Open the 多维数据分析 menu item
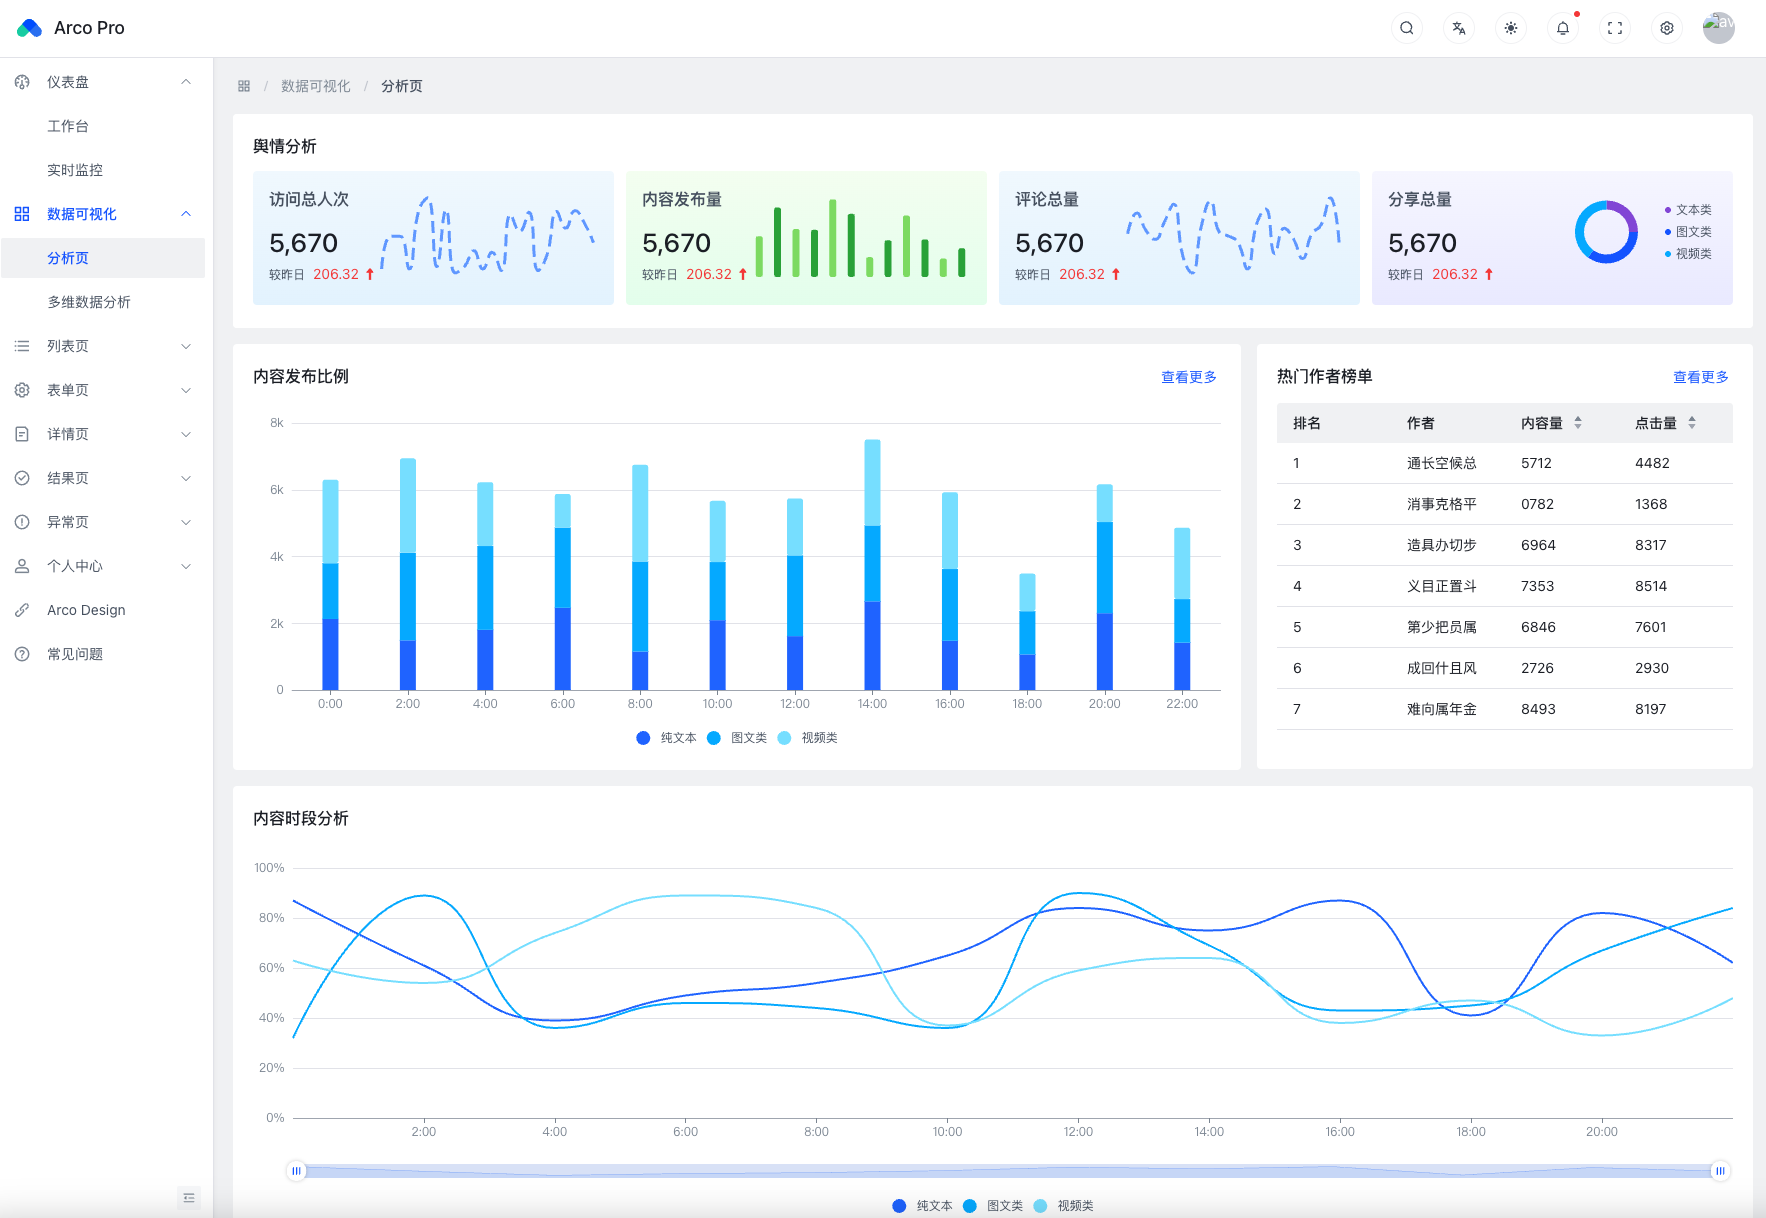The image size is (1766, 1218). (103, 302)
